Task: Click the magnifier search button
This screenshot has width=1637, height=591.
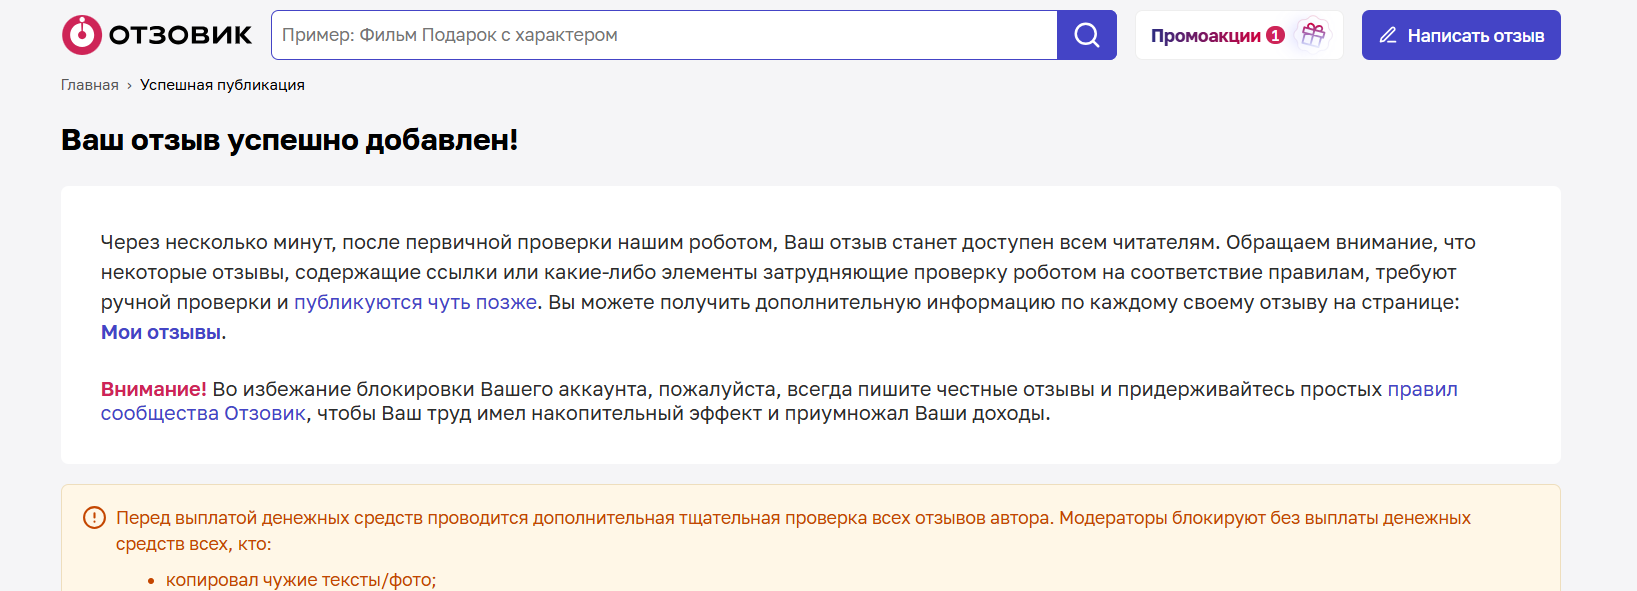Action: pos(1087,35)
